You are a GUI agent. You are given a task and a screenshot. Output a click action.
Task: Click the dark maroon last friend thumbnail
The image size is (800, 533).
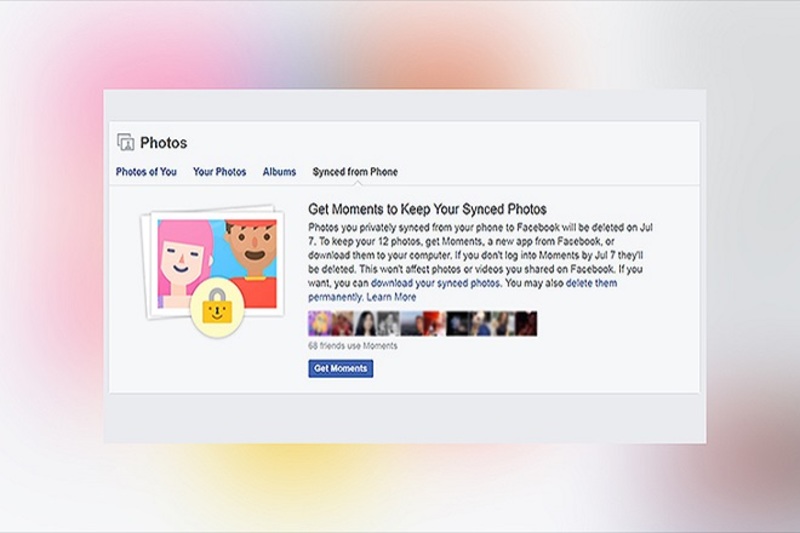tap(526, 323)
